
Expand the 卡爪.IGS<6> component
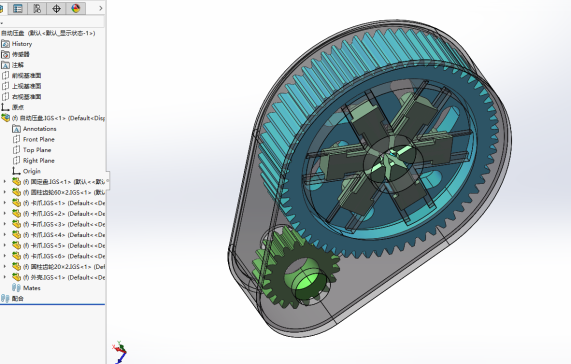pyautogui.click(x=5, y=256)
